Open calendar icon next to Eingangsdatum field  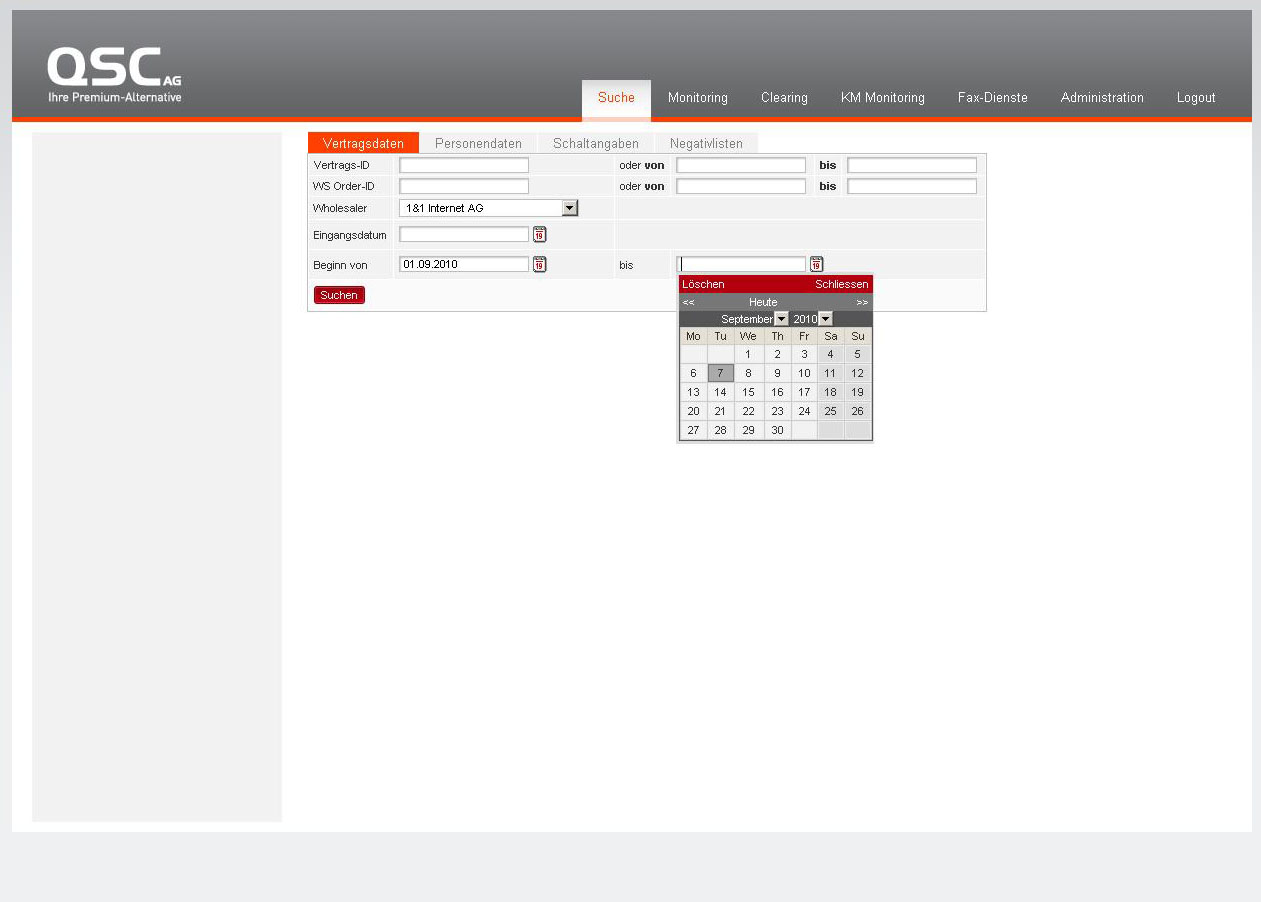[540, 234]
